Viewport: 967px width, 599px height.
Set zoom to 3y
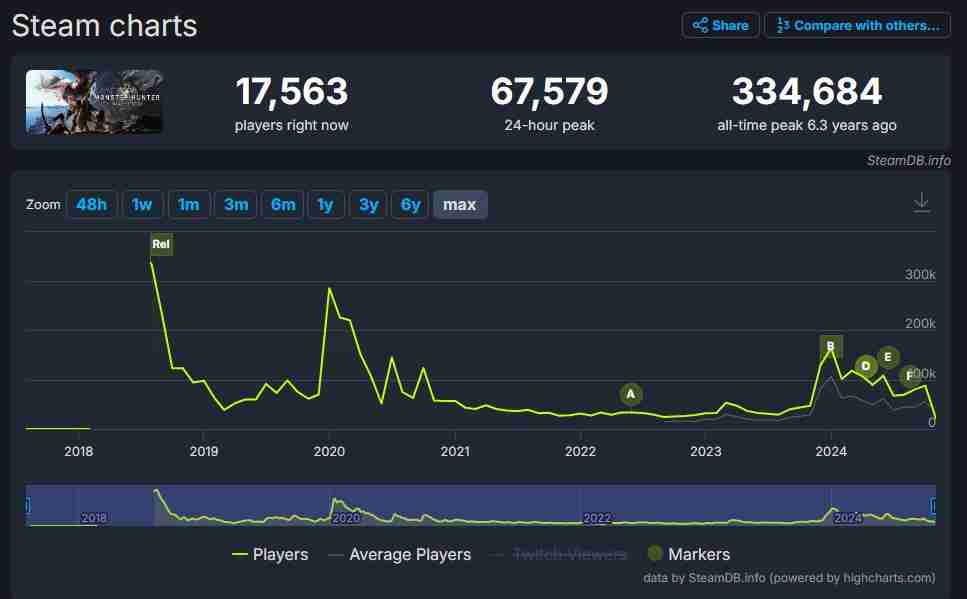(369, 205)
